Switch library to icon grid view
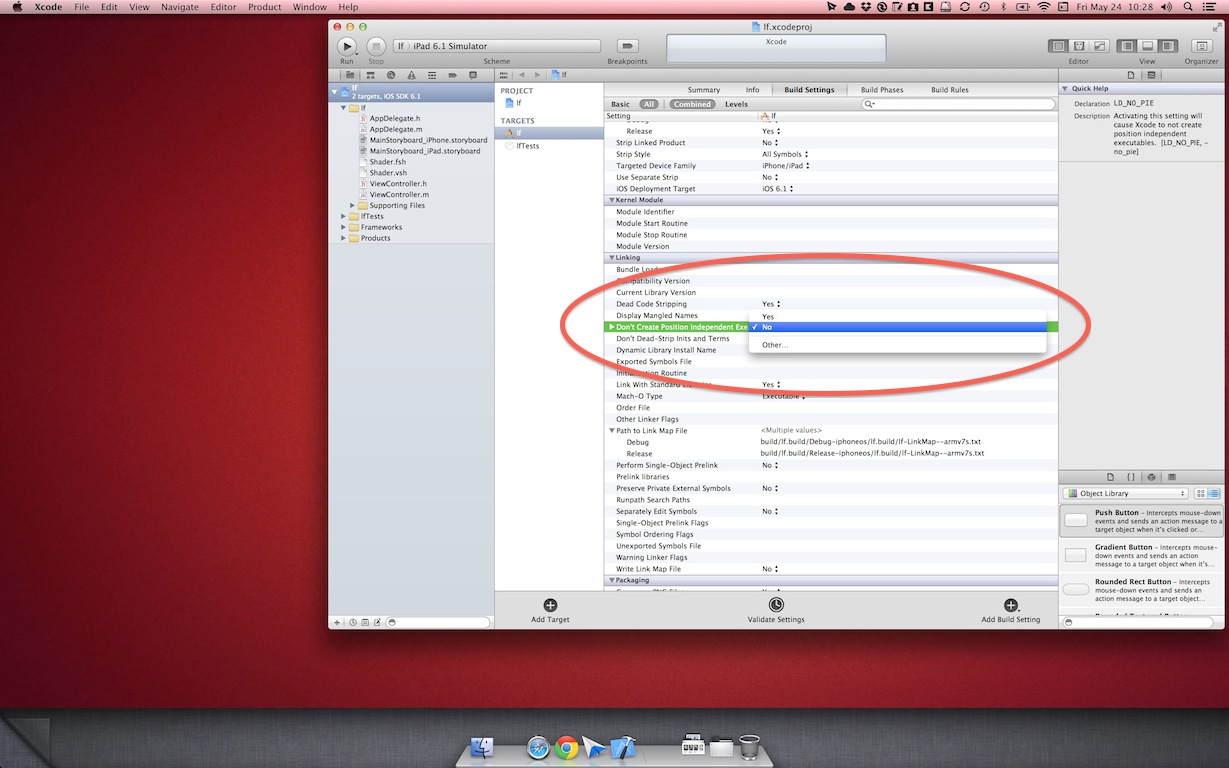 coord(1201,493)
